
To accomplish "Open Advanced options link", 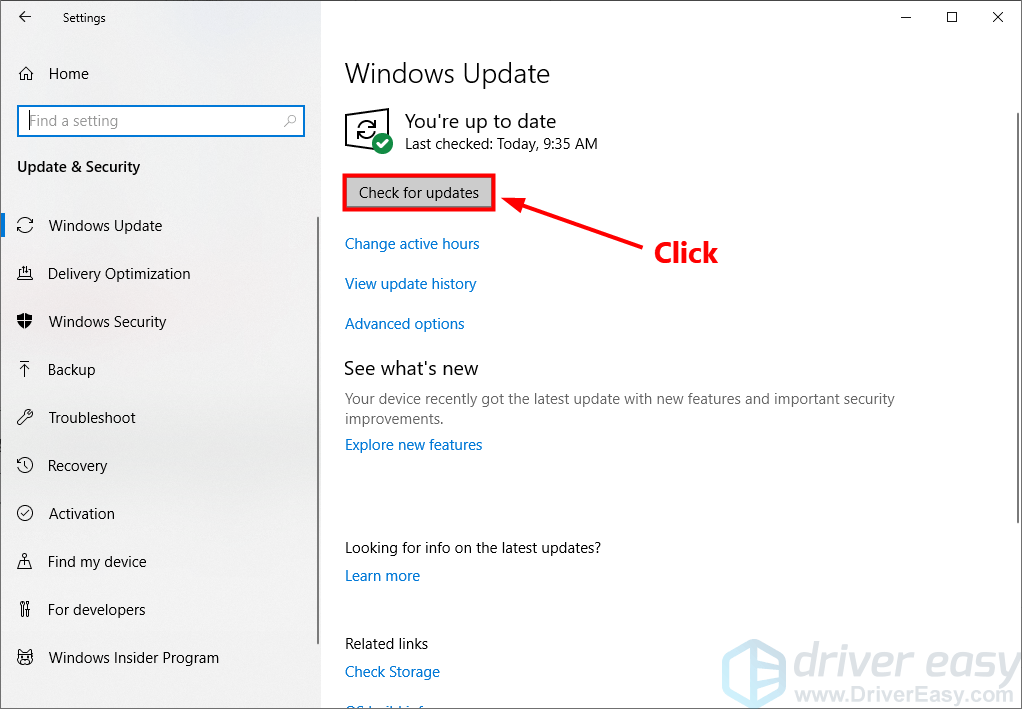I will (405, 324).
